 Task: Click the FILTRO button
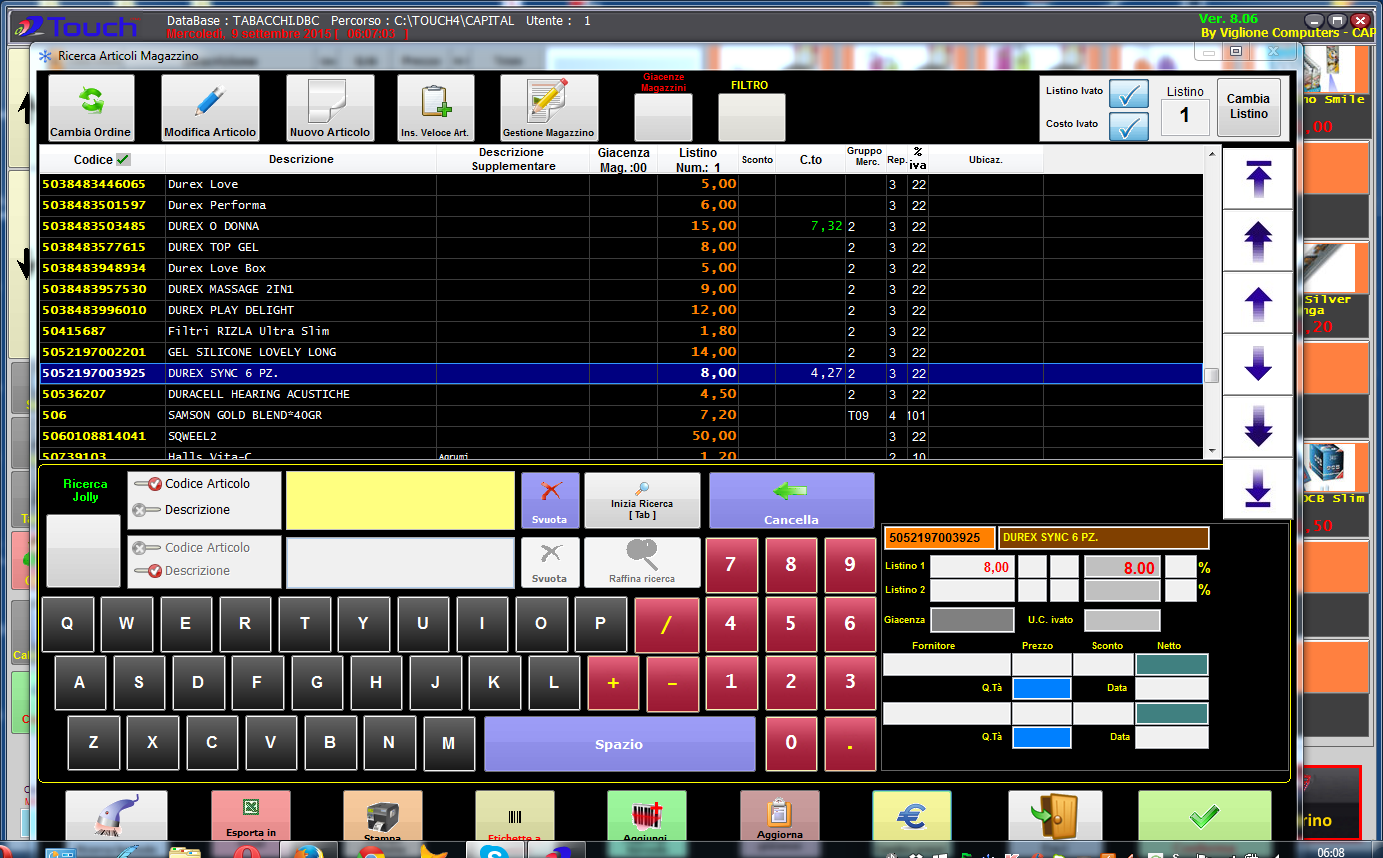[751, 118]
